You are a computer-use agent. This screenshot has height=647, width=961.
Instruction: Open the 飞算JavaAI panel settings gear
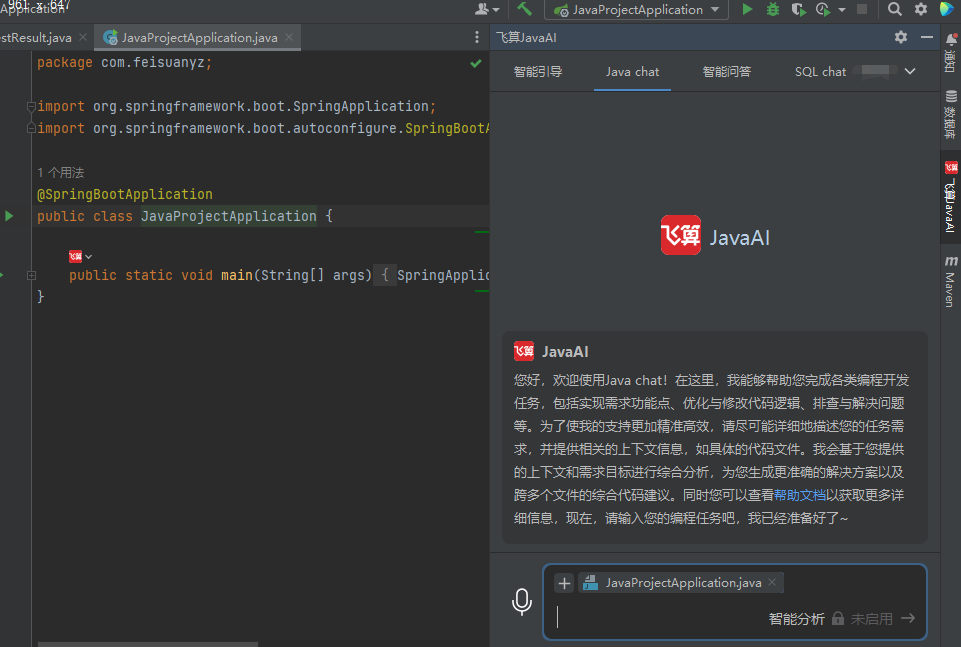[900, 37]
